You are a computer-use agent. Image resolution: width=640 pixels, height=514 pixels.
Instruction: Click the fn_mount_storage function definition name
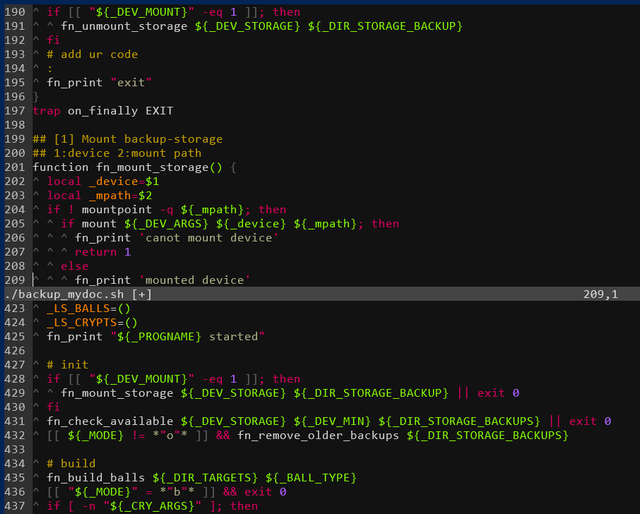coord(149,167)
